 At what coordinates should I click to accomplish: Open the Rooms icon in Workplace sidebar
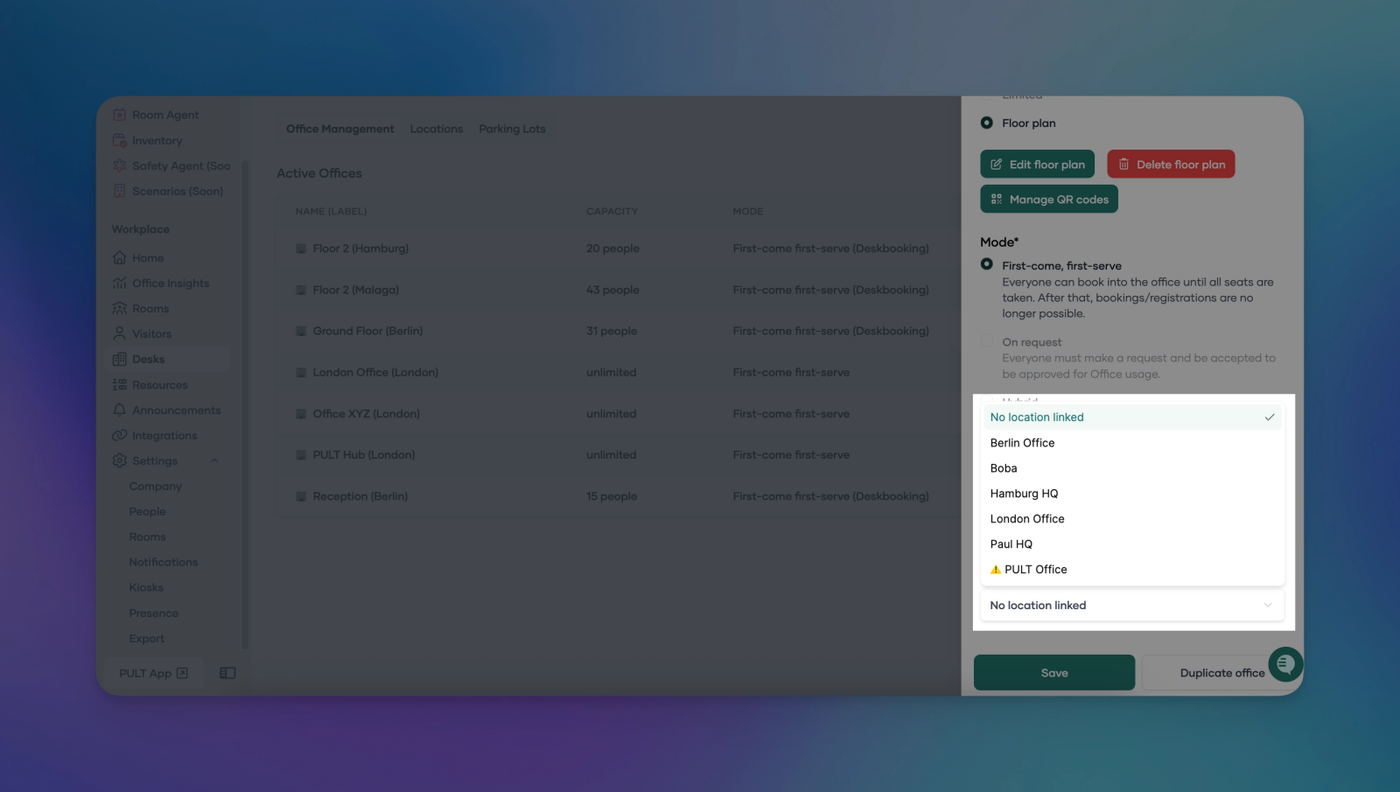coord(120,308)
